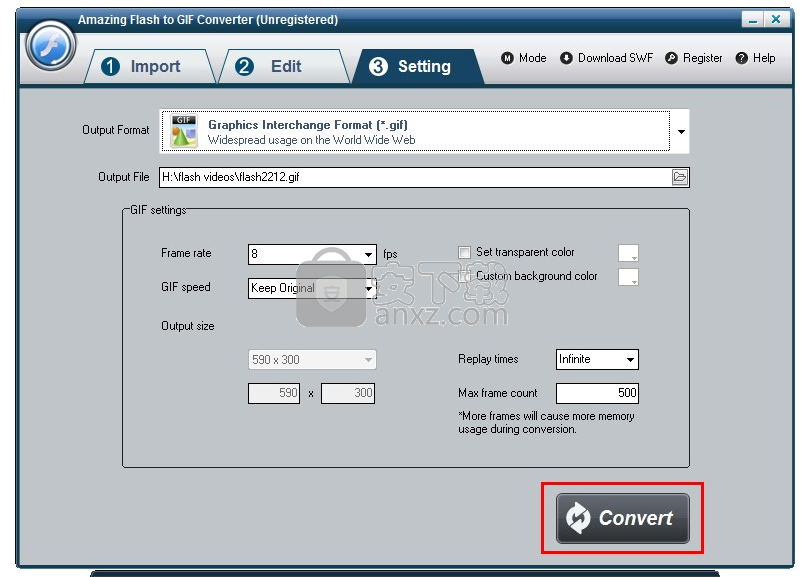Minimize the converter window
Screen dimensions: 809x577
pyautogui.click(x=753, y=20)
